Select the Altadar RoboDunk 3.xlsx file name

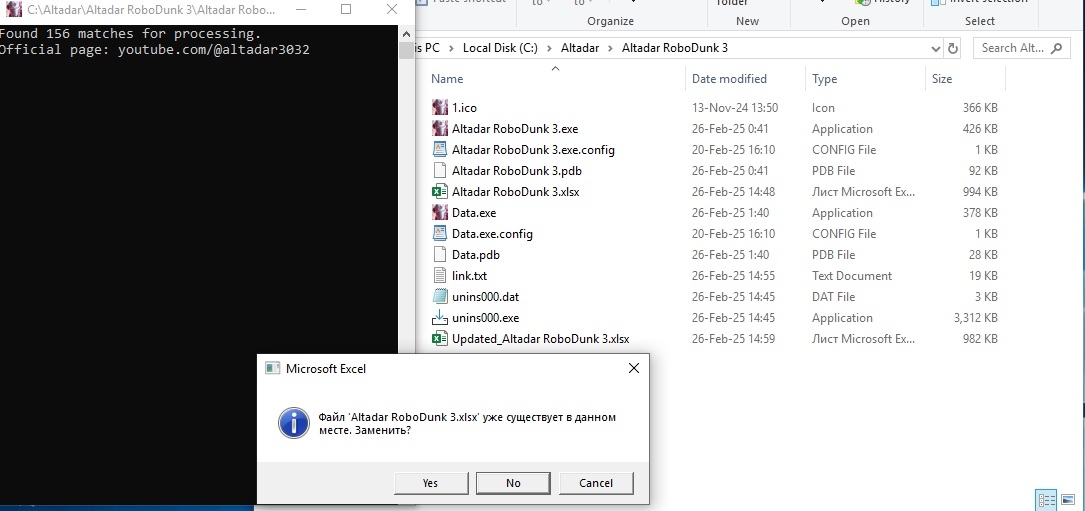pyautogui.click(x=516, y=192)
